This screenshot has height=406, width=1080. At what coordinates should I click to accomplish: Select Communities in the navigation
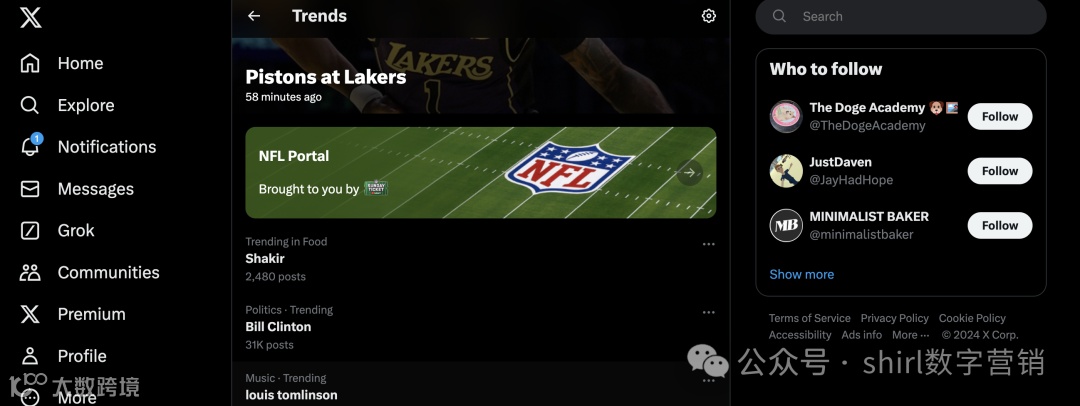(x=108, y=272)
